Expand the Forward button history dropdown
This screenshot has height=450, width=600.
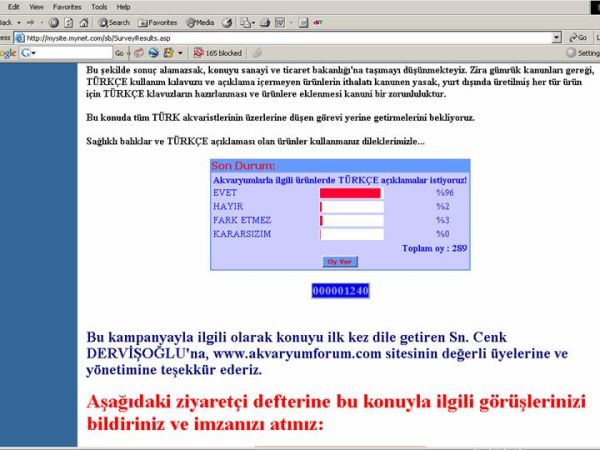click(41, 23)
